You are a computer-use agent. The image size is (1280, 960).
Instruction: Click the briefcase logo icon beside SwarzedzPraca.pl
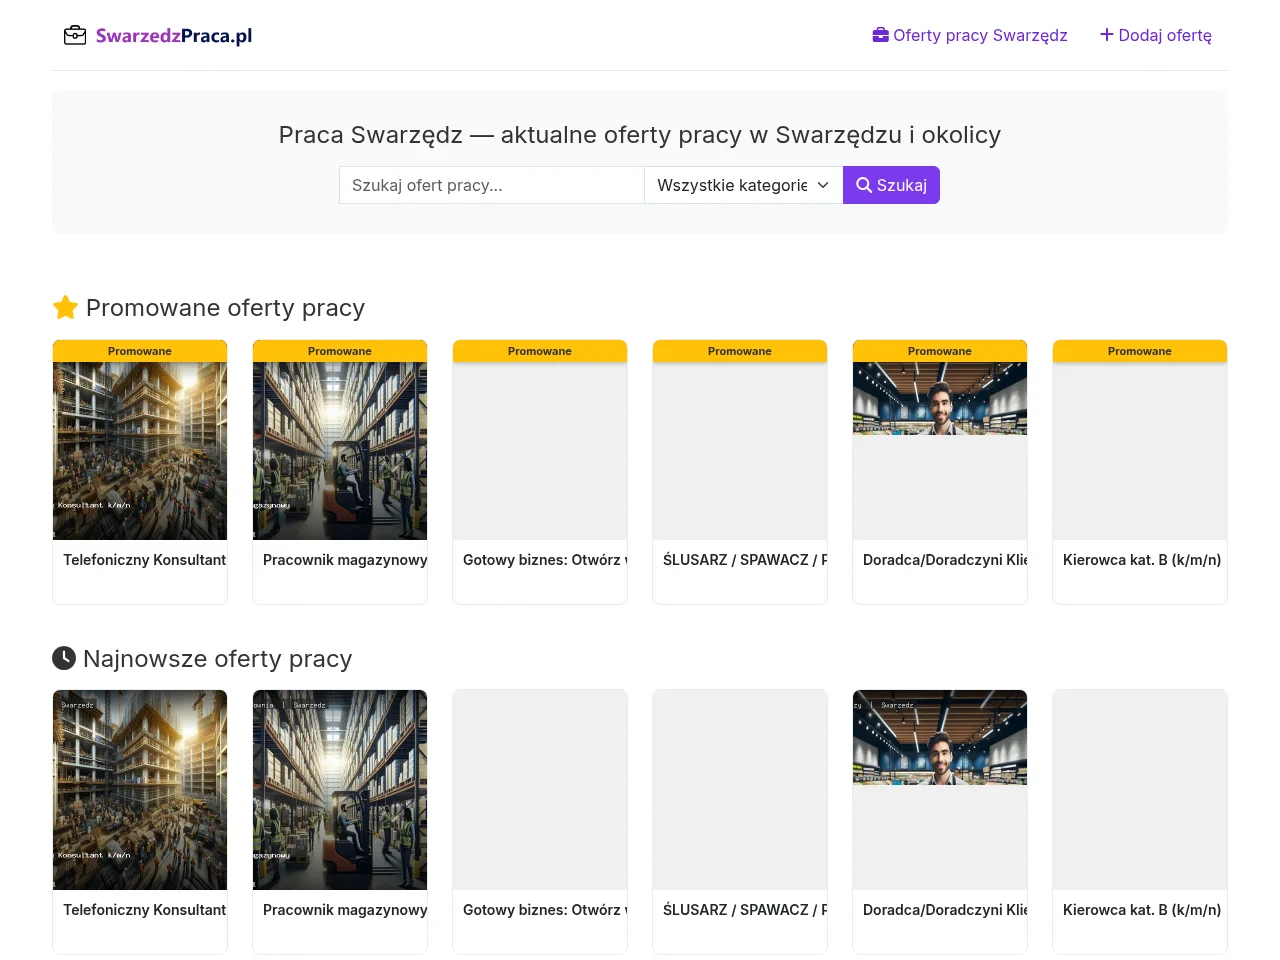point(75,36)
